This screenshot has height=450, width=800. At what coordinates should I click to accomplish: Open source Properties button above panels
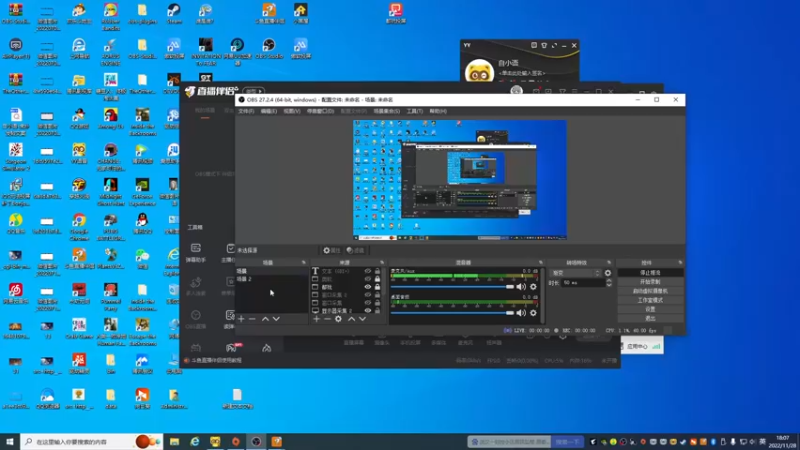point(332,250)
